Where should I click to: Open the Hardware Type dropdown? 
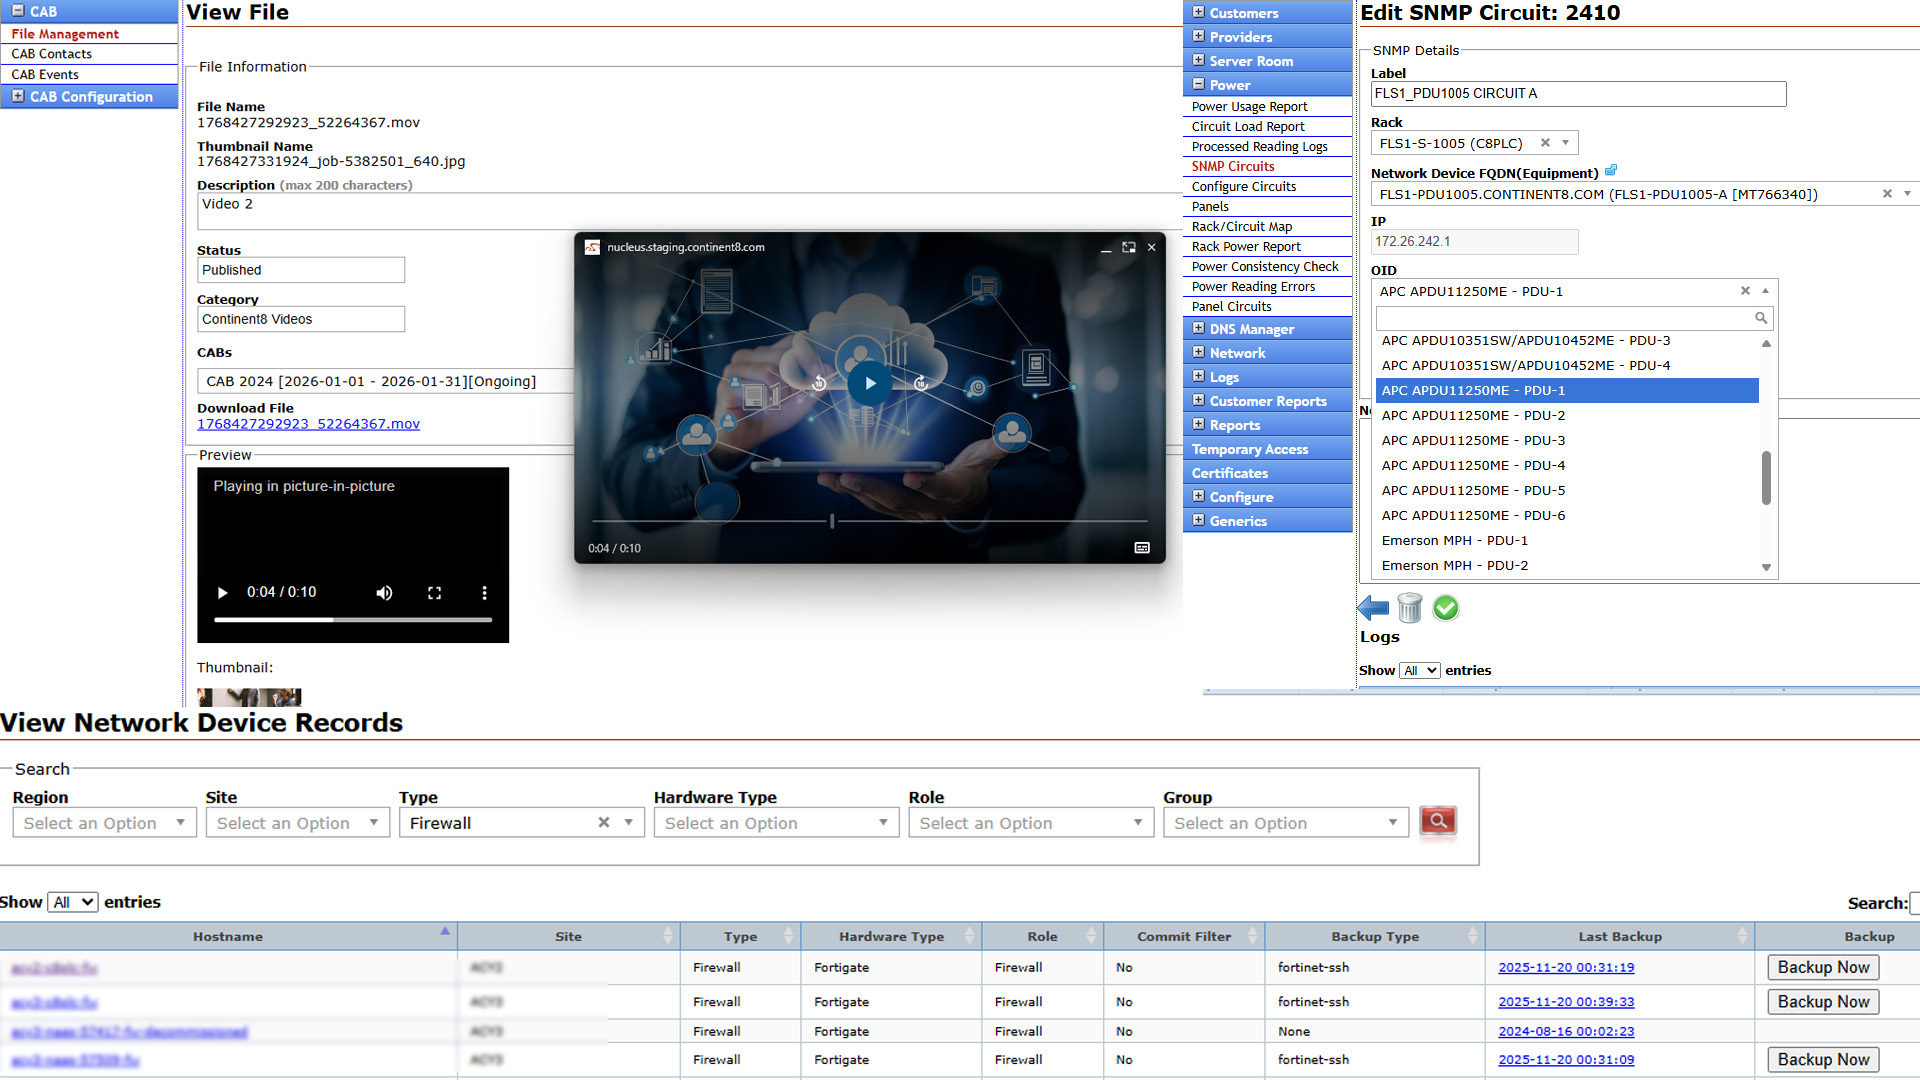pos(775,822)
